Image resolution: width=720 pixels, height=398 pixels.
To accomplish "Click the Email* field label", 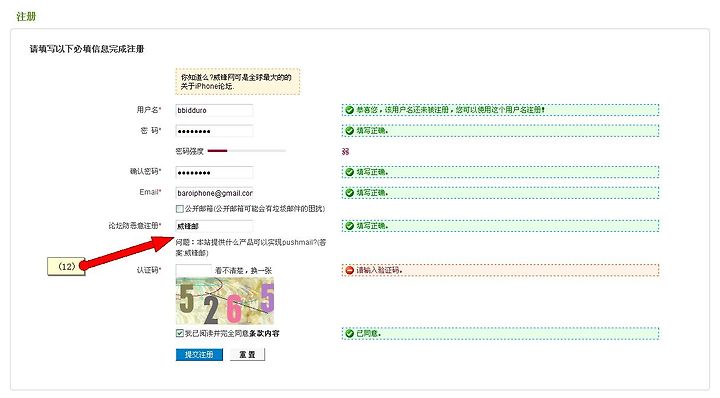I will coord(150,192).
